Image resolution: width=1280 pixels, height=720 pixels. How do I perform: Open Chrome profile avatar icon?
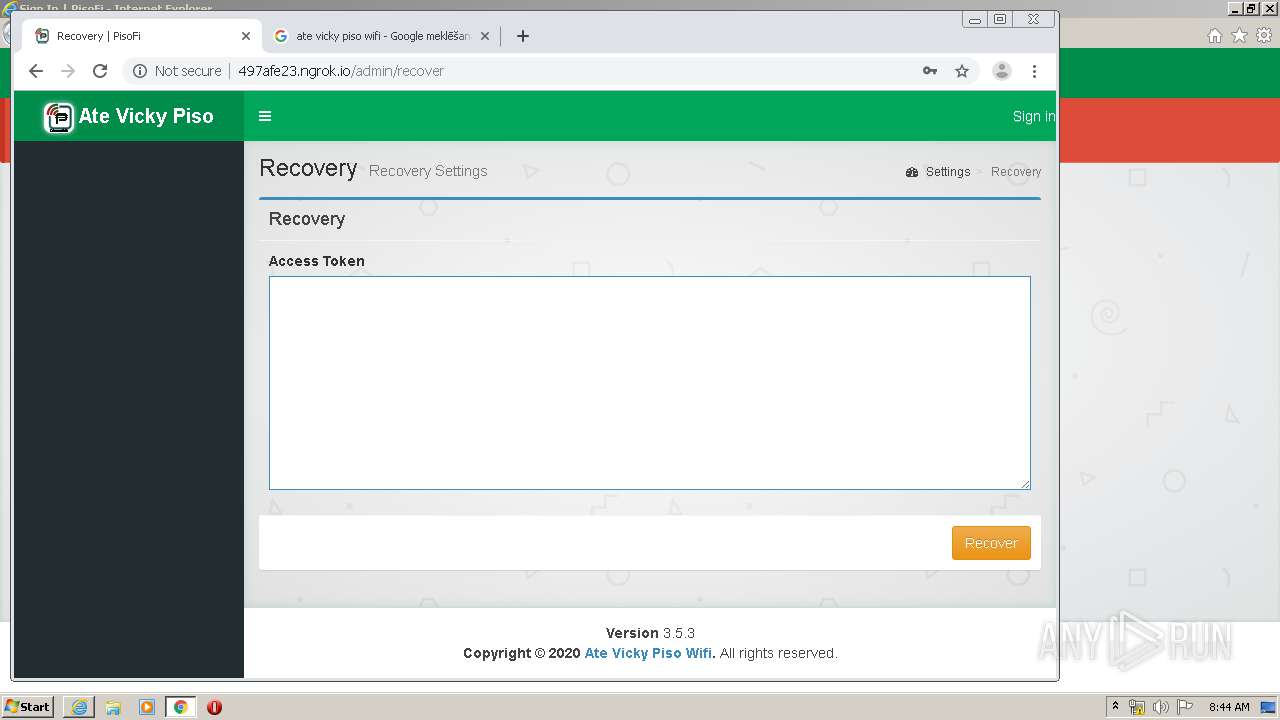point(1001,71)
